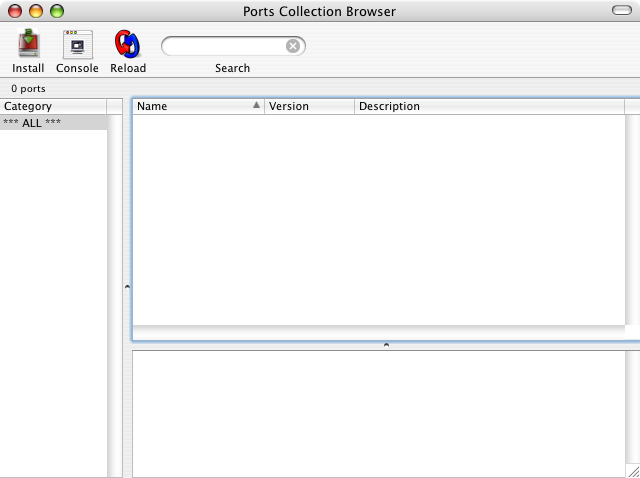This screenshot has width=640, height=478.
Task: Open the Console window
Action: (x=77, y=44)
